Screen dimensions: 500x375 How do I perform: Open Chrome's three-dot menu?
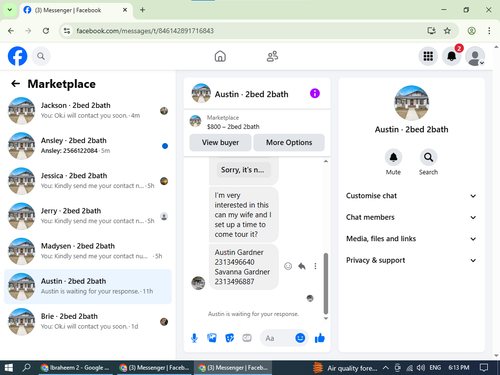pos(489,31)
